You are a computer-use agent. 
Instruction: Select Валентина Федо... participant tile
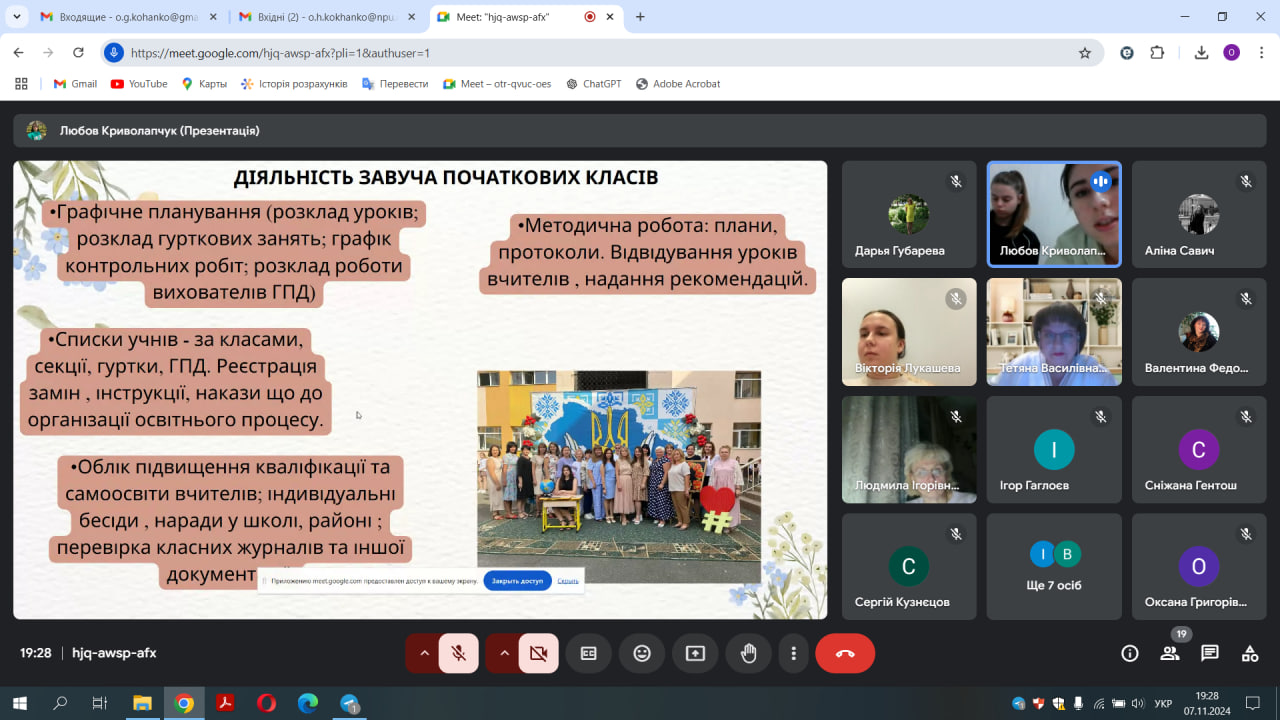pyautogui.click(x=1199, y=332)
